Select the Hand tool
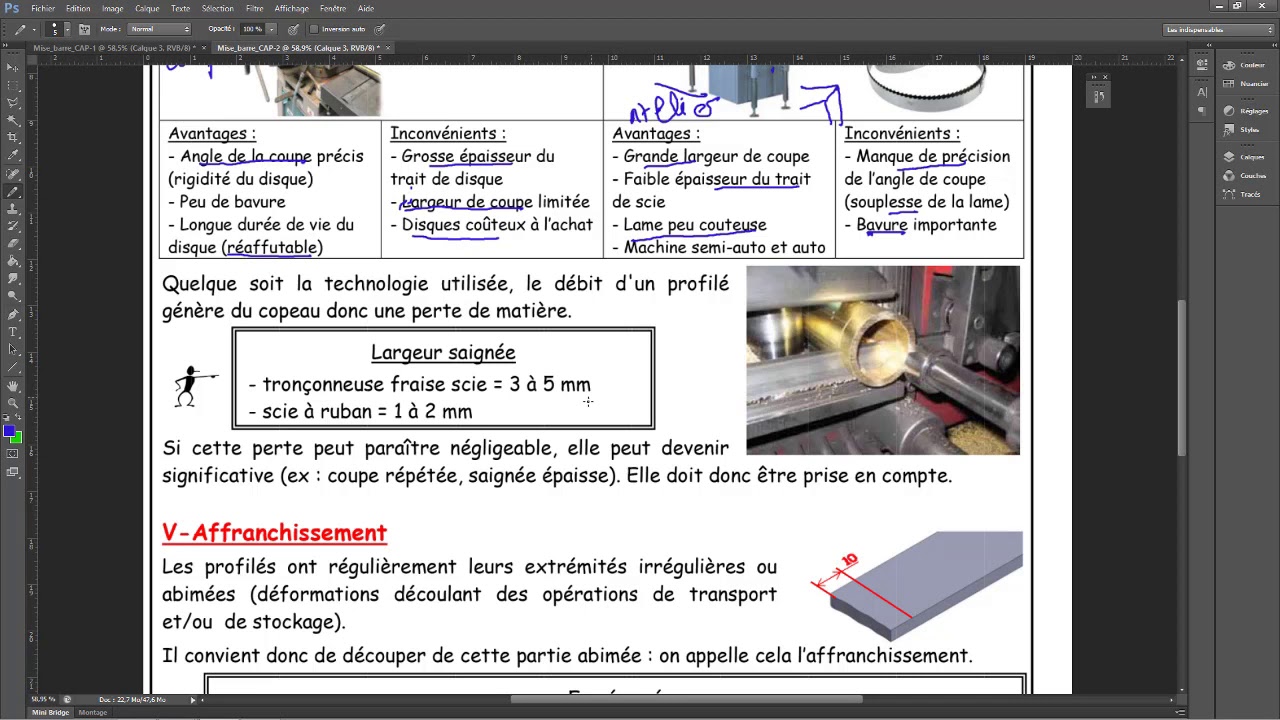Screen dimensions: 1280x720 13,386
